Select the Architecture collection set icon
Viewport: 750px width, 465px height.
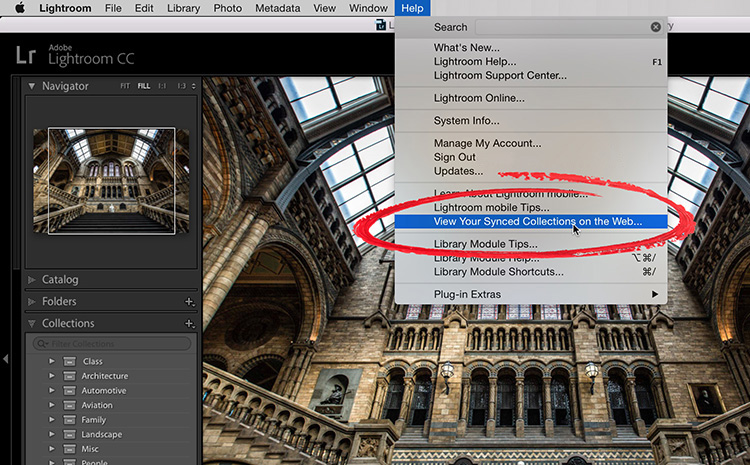tap(69, 376)
